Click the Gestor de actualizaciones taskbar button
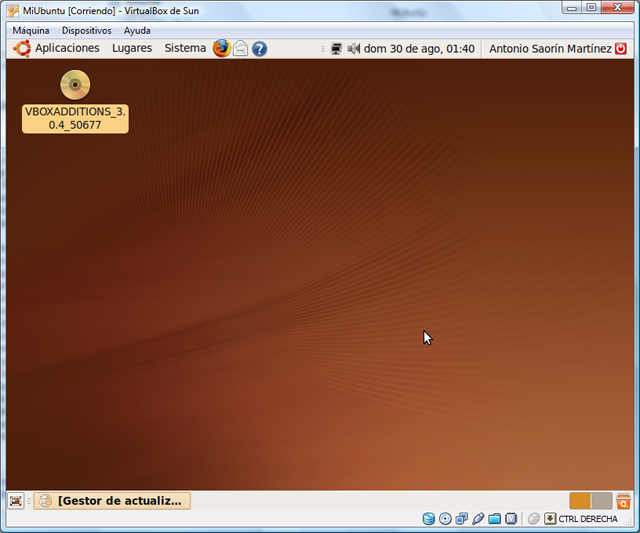 click(112, 501)
